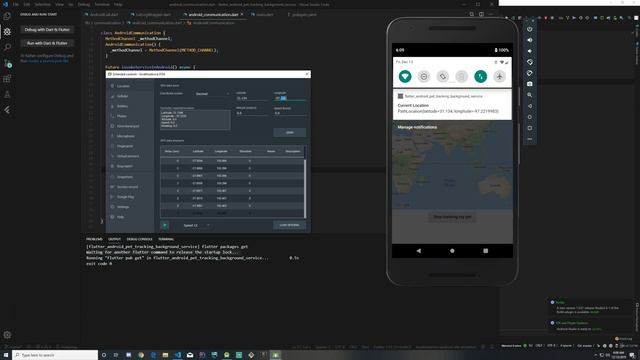
Task: Click the Altitude (meters) input field
Action: [251, 113]
